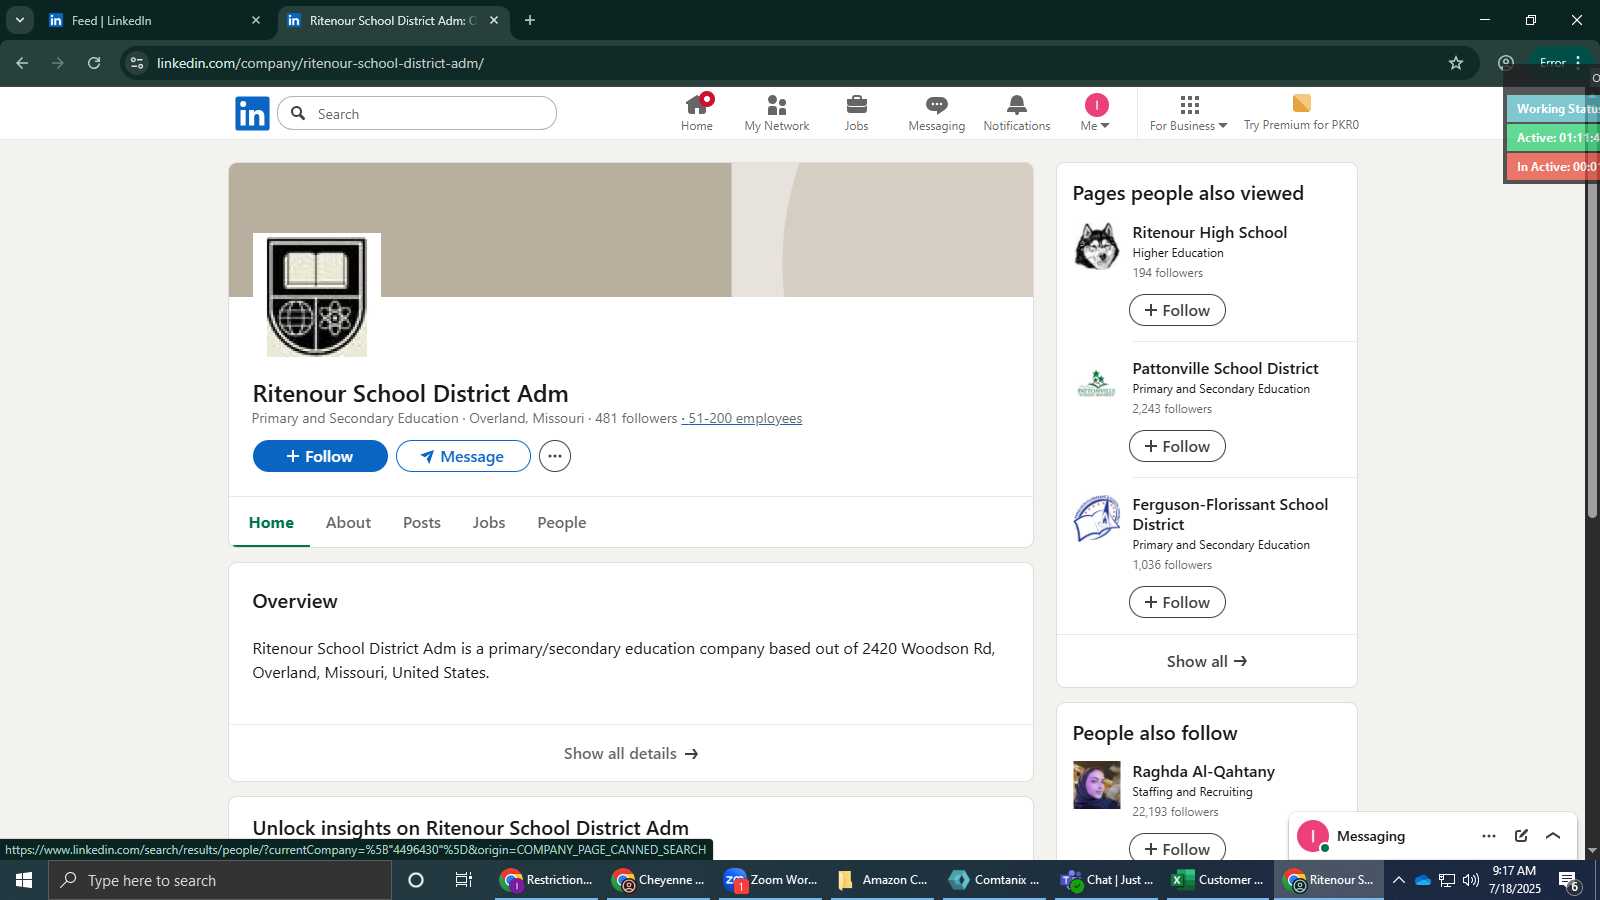
Task: Open Ritenour High School page
Action: (x=1209, y=232)
